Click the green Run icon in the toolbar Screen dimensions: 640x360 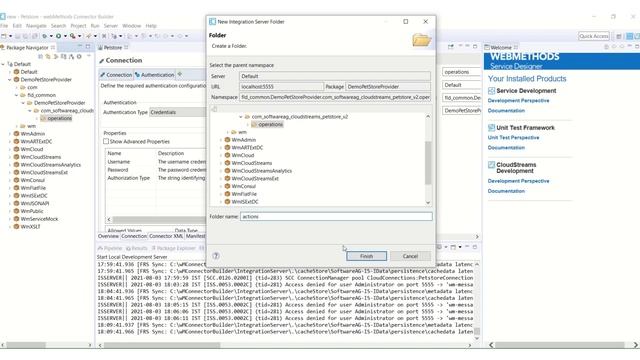click(58, 36)
